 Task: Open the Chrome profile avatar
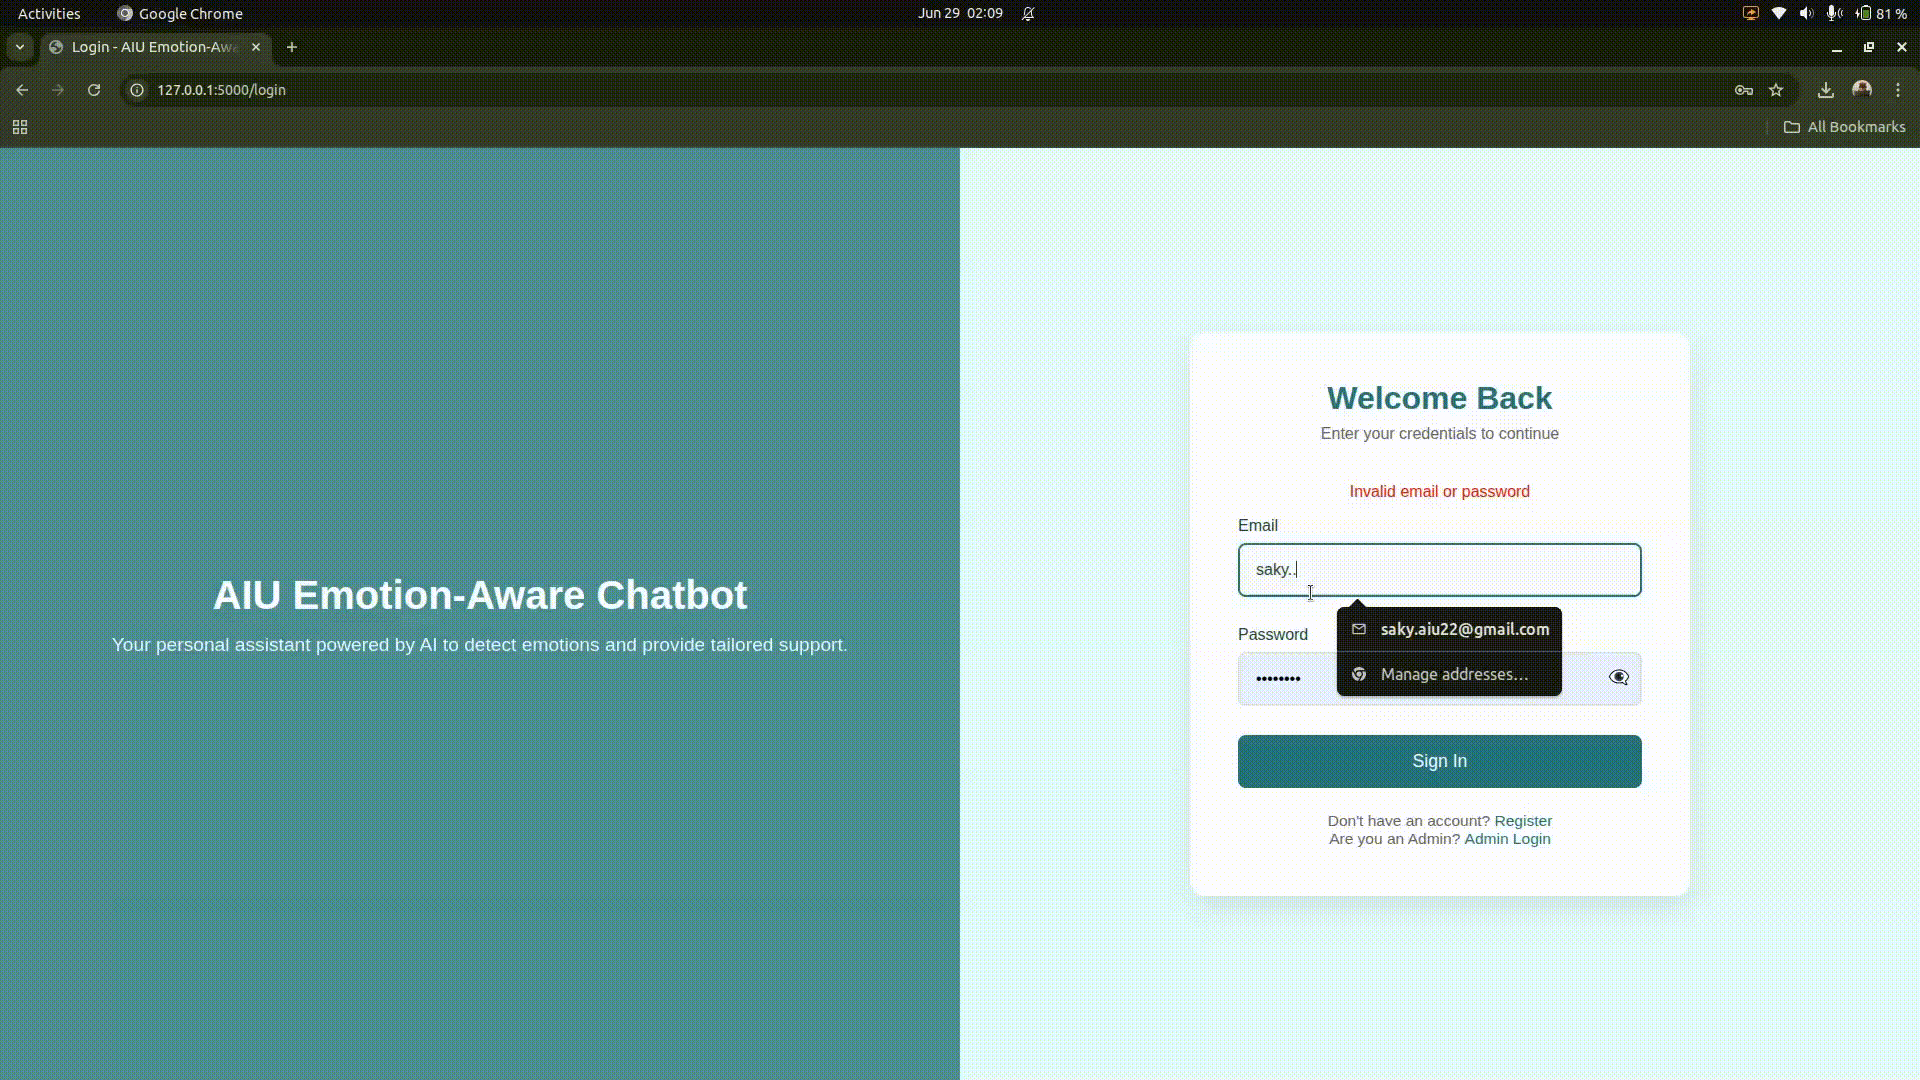coord(1861,90)
